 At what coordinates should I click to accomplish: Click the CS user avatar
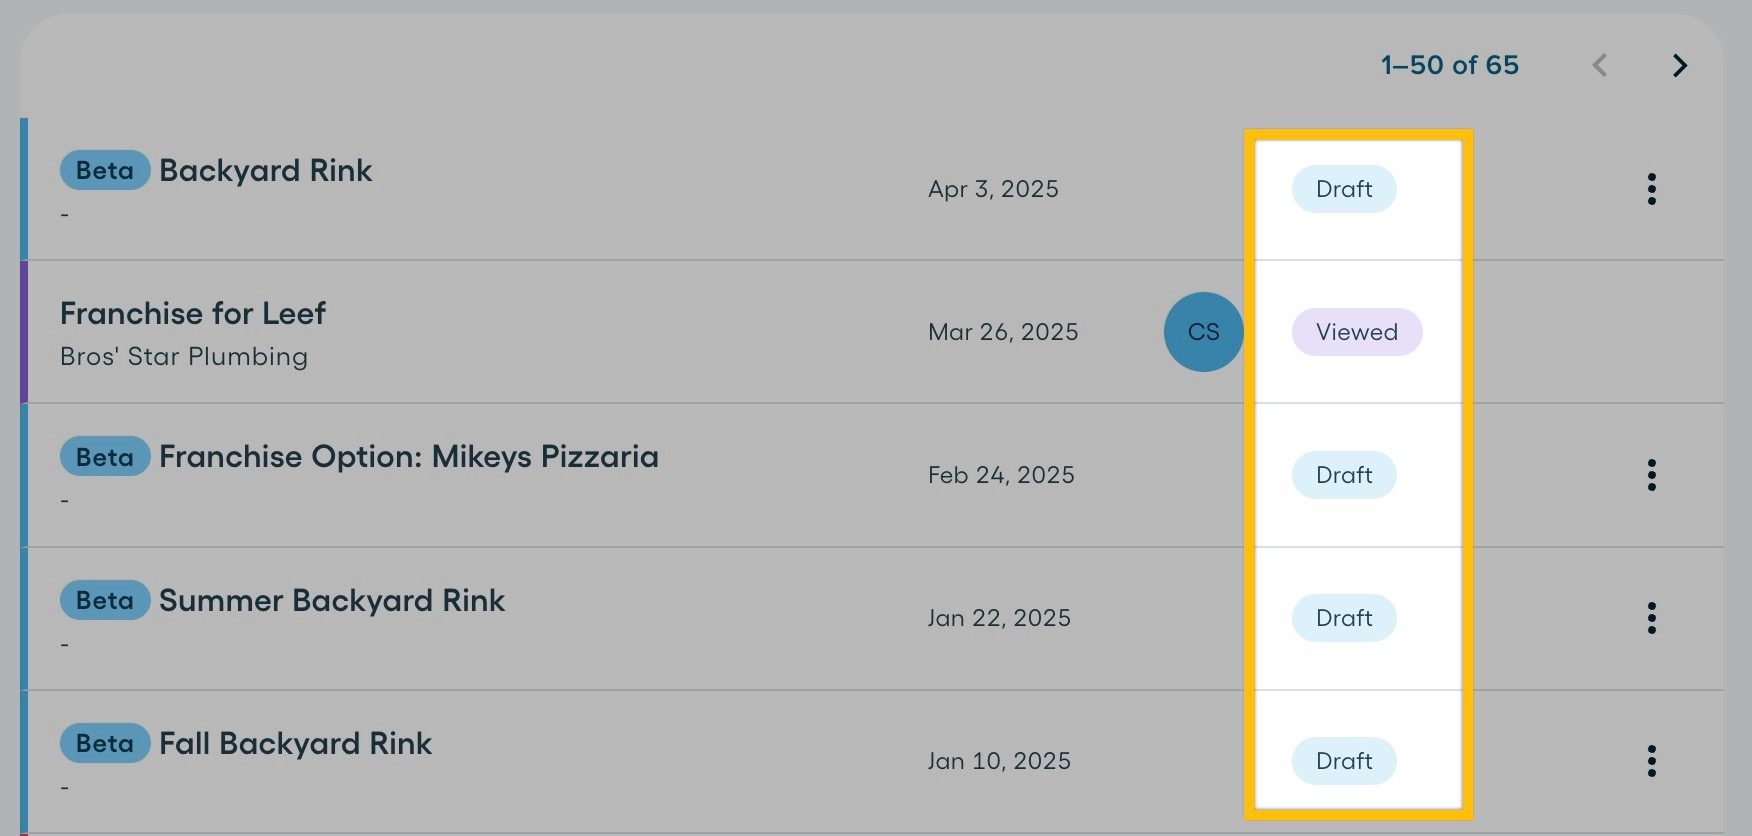[x=1203, y=332]
